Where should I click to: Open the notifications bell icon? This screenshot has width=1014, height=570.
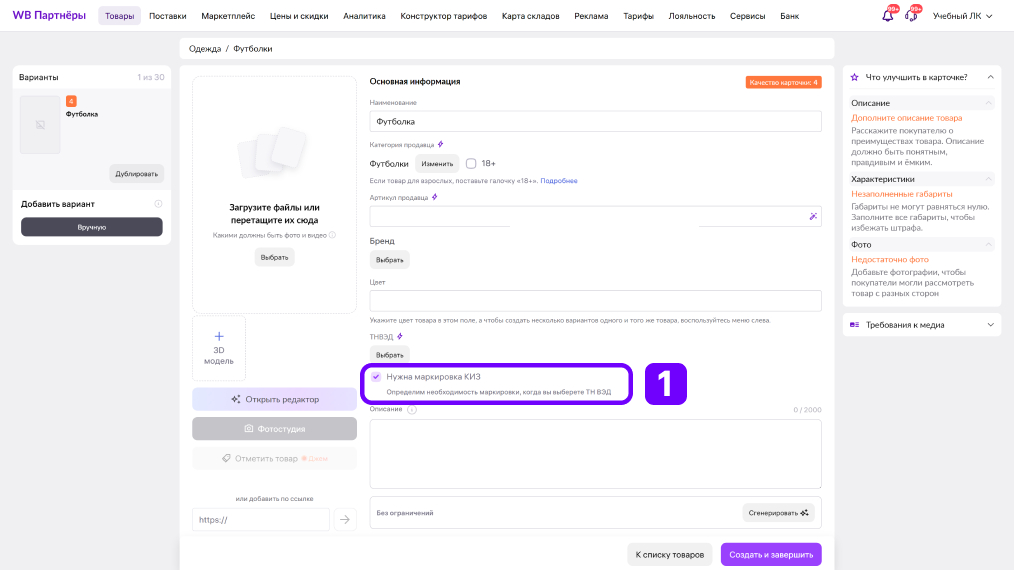pos(887,16)
